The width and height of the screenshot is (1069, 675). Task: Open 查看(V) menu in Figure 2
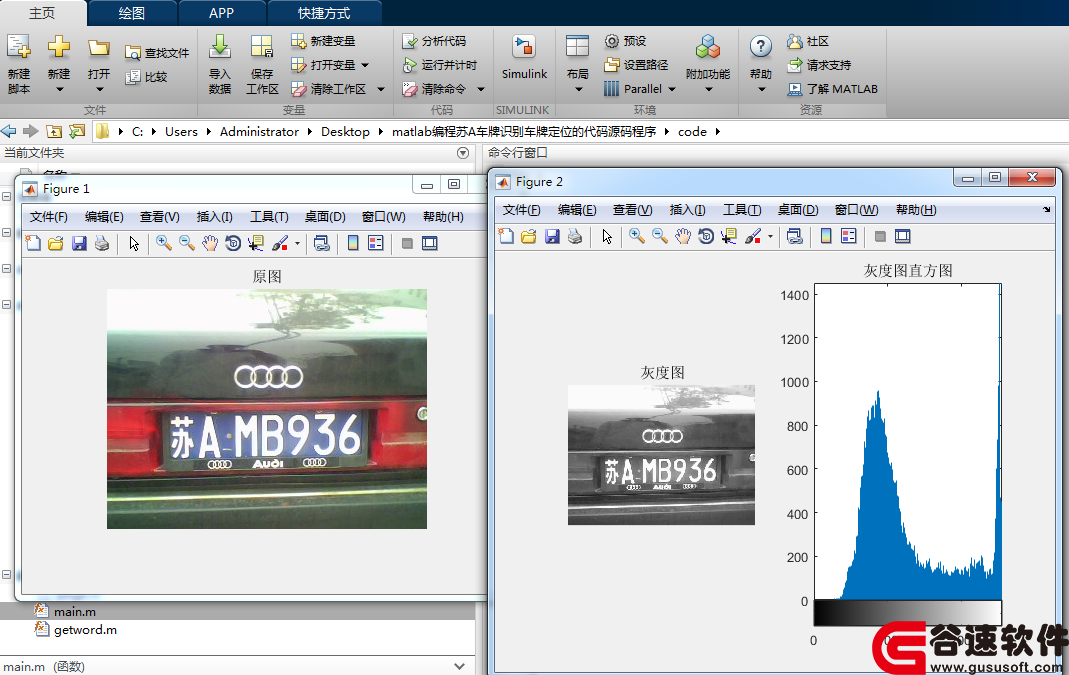[x=633, y=210]
